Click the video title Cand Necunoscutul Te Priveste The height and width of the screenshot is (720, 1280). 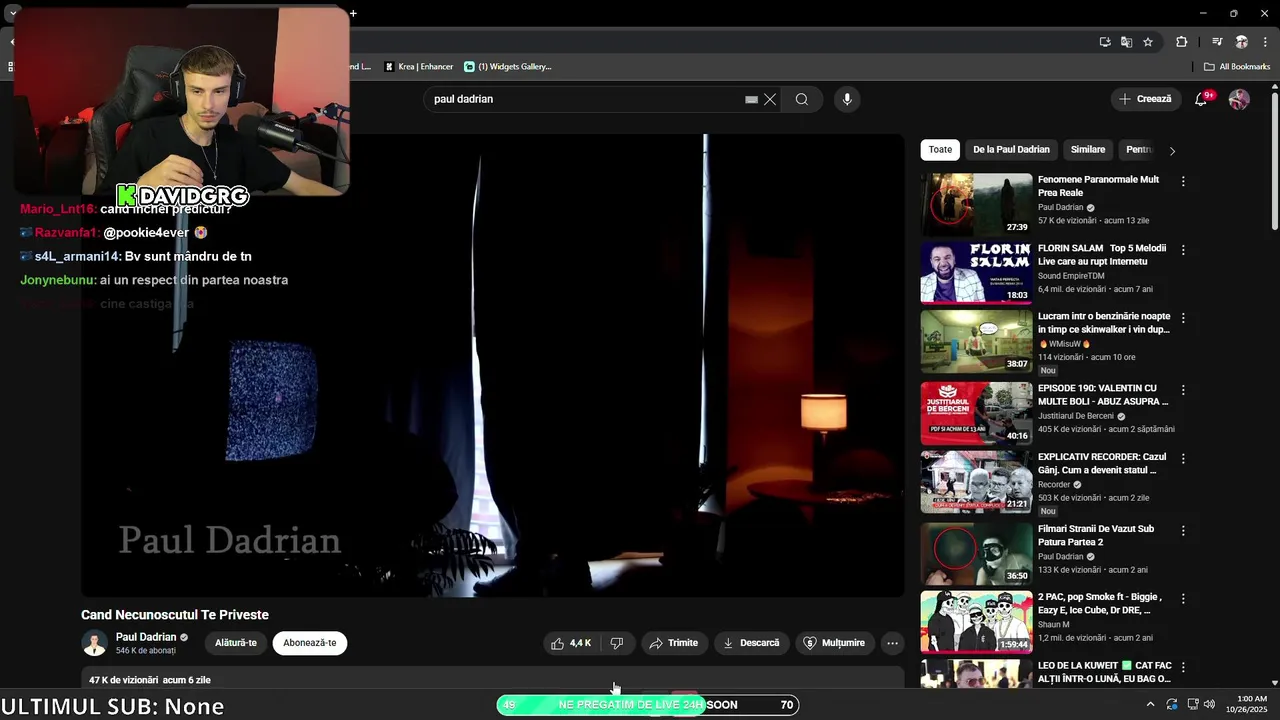(x=175, y=615)
